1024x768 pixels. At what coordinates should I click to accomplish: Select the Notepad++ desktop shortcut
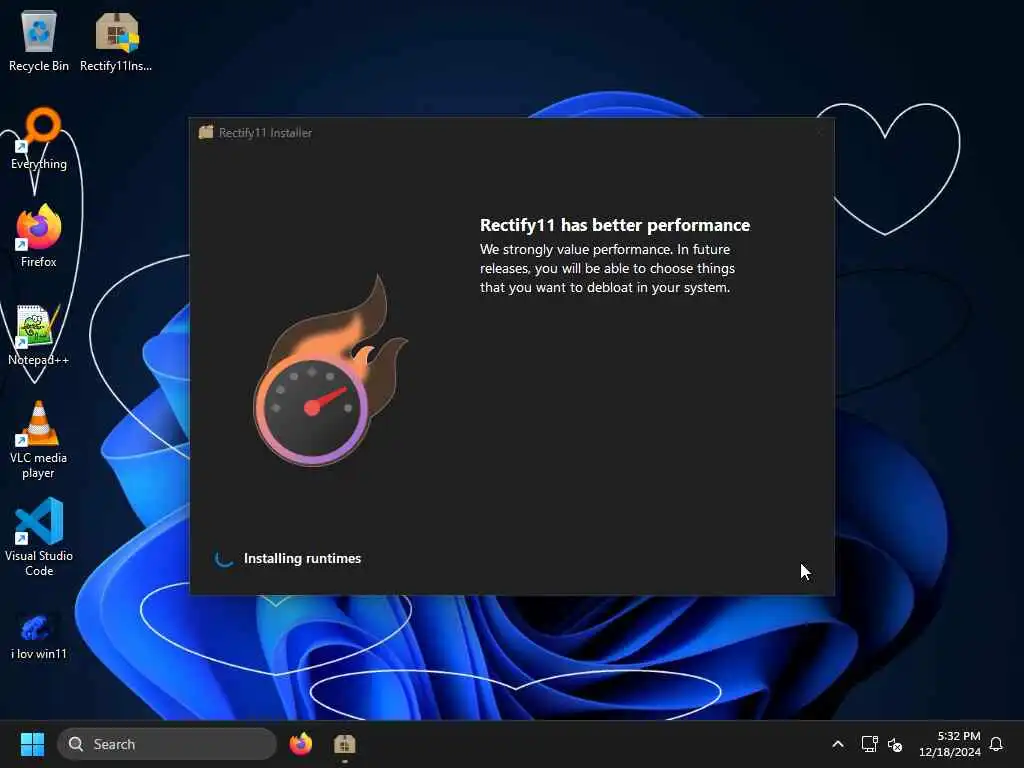(39, 334)
